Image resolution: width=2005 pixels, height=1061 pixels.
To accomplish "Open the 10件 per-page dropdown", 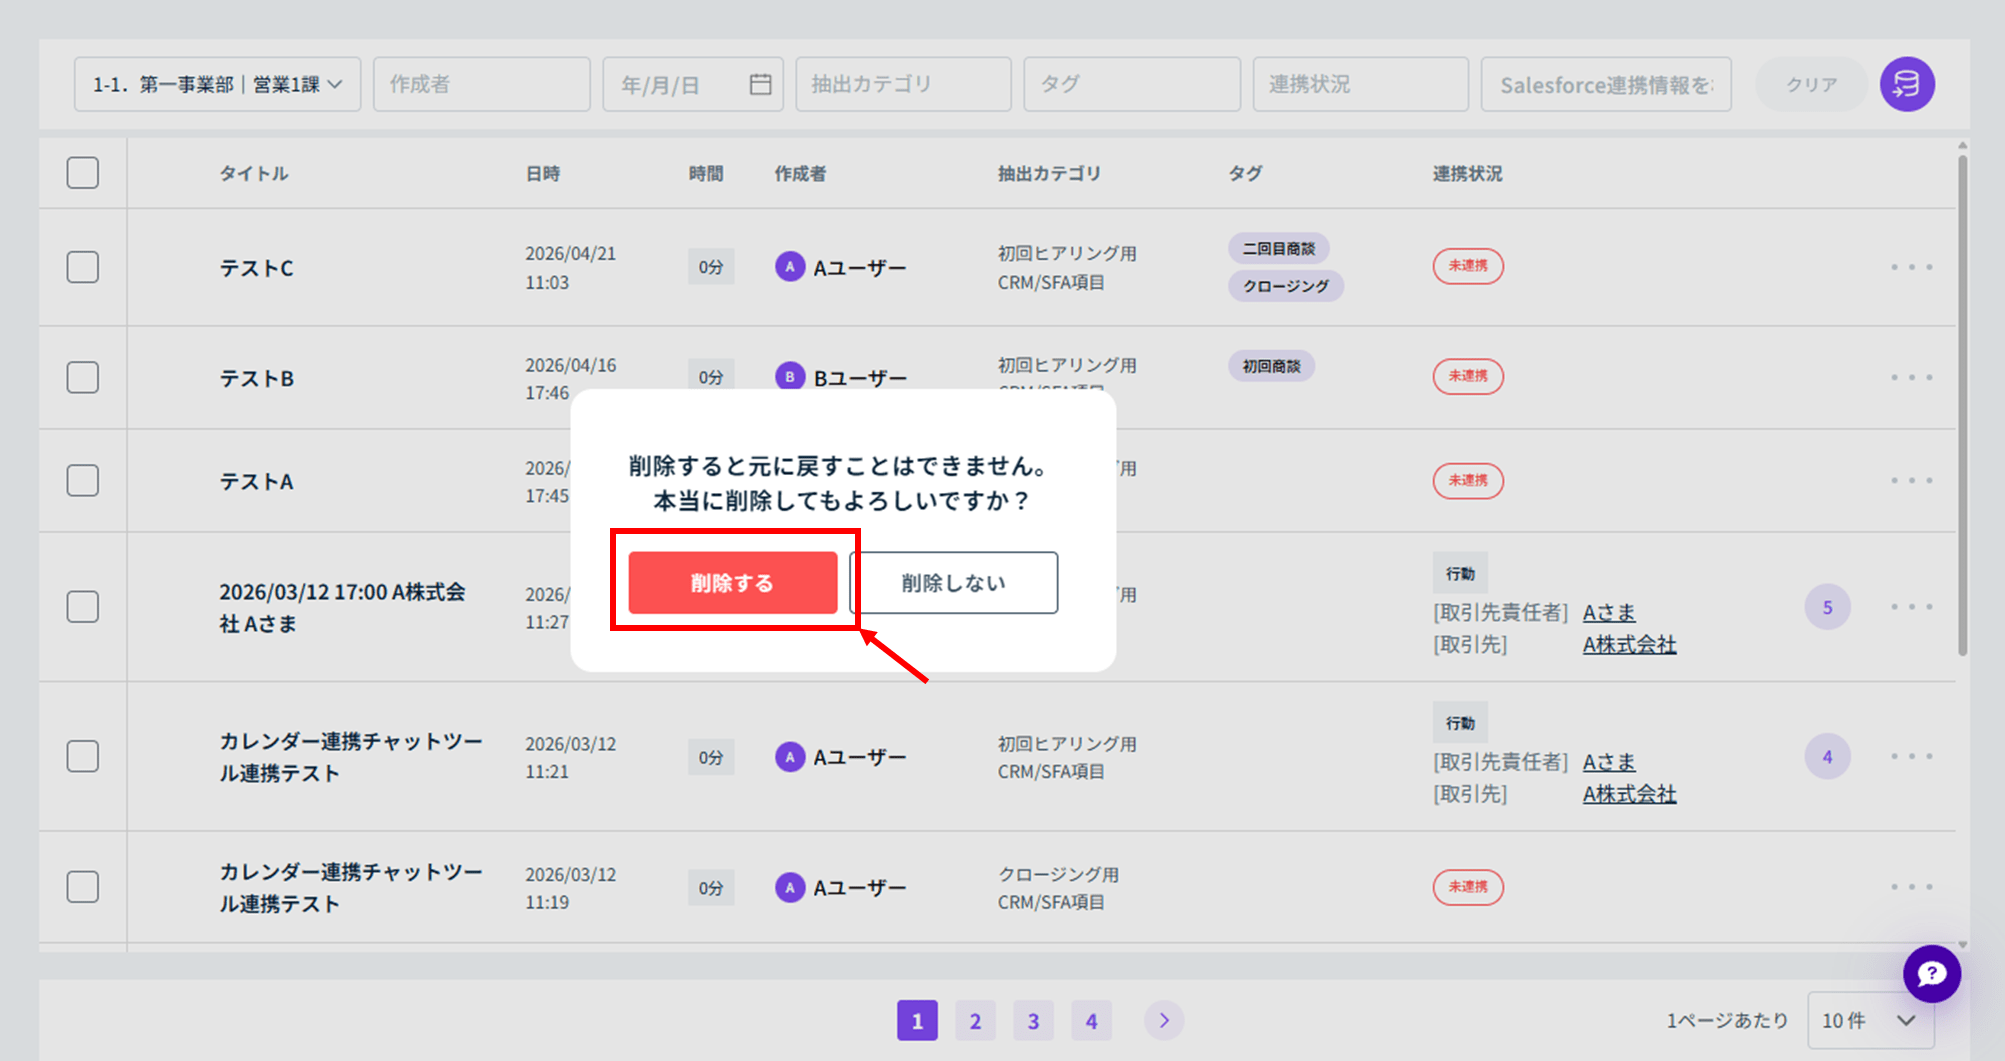I will (1868, 1020).
